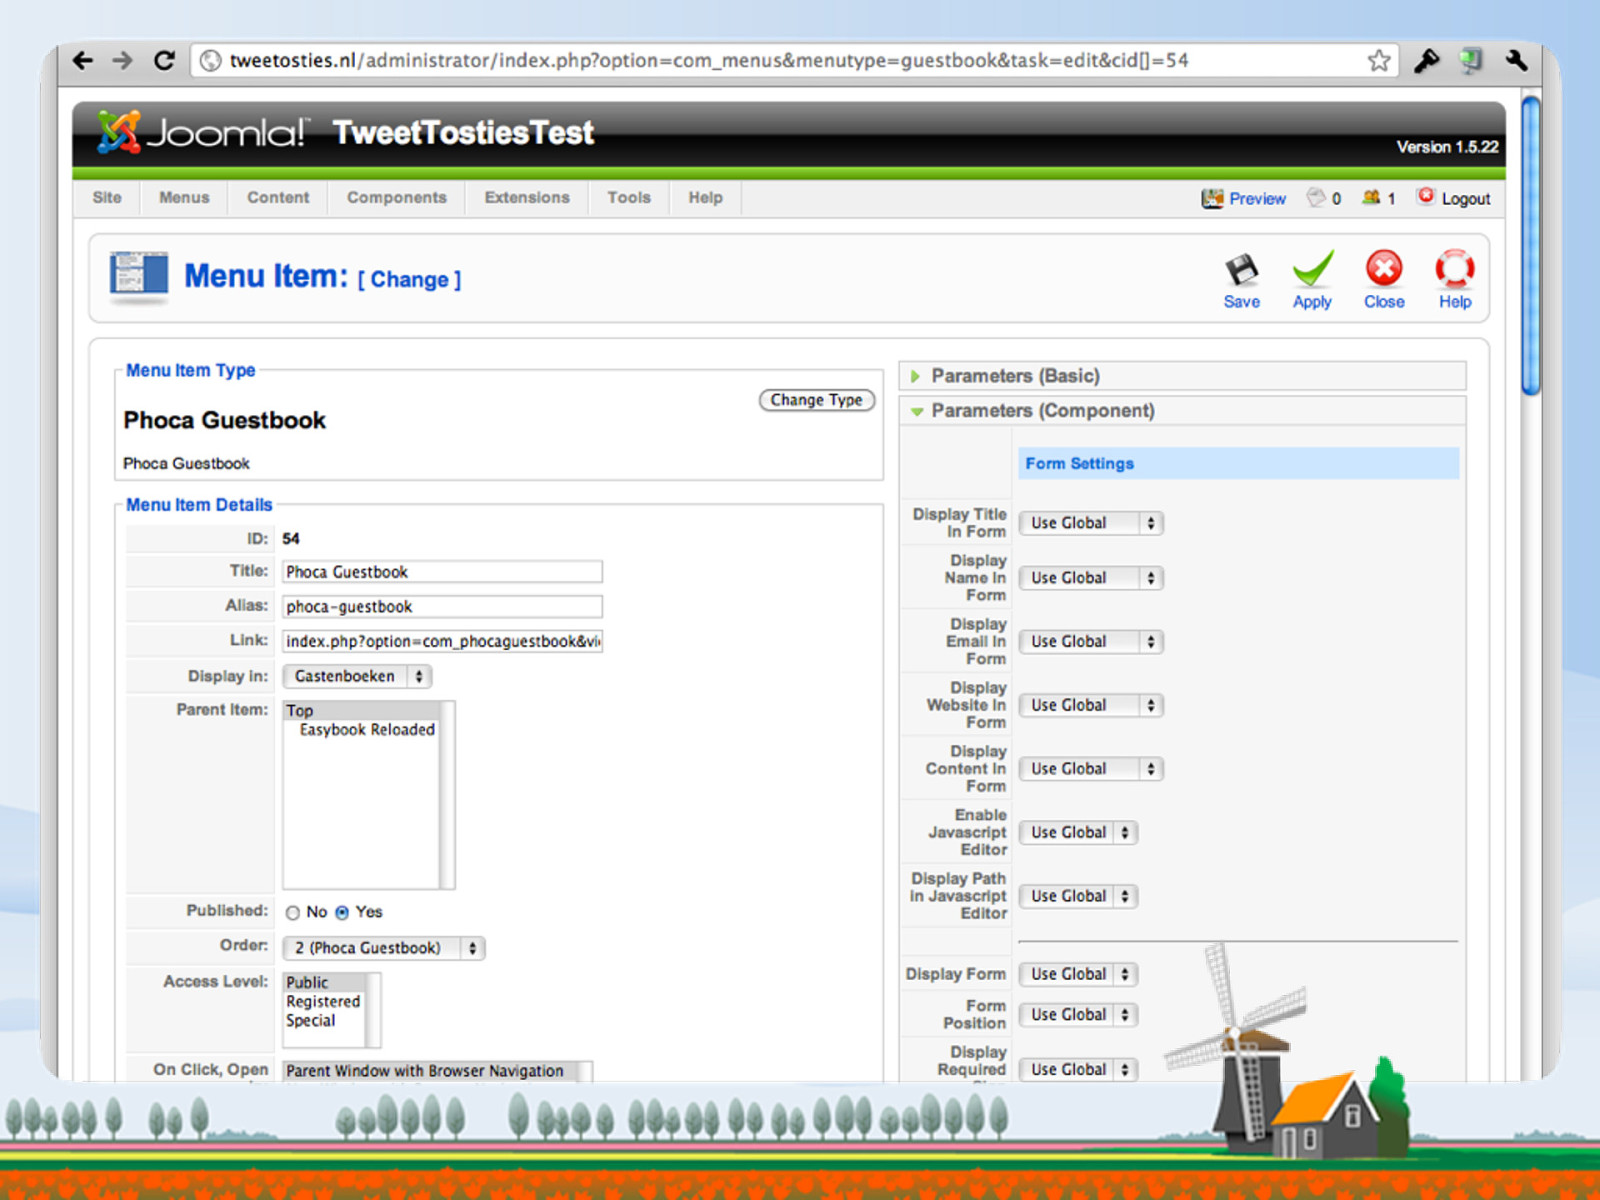
Task: Click the Menu Item page icon
Action: coord(139,276)
